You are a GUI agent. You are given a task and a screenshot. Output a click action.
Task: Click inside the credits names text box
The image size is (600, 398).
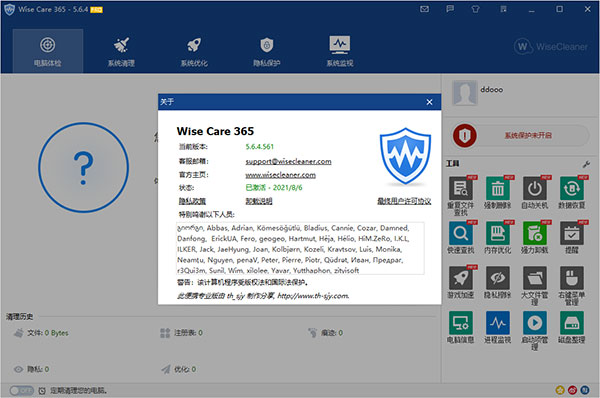(x=300, y=248)
